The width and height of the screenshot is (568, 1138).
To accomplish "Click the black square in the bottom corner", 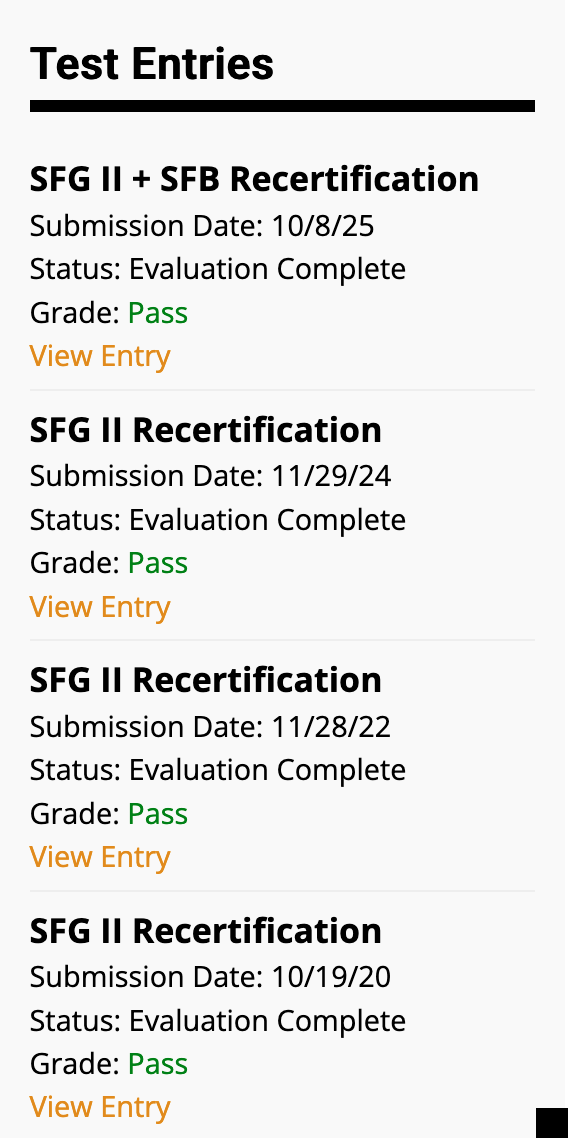I will 552,1123.
